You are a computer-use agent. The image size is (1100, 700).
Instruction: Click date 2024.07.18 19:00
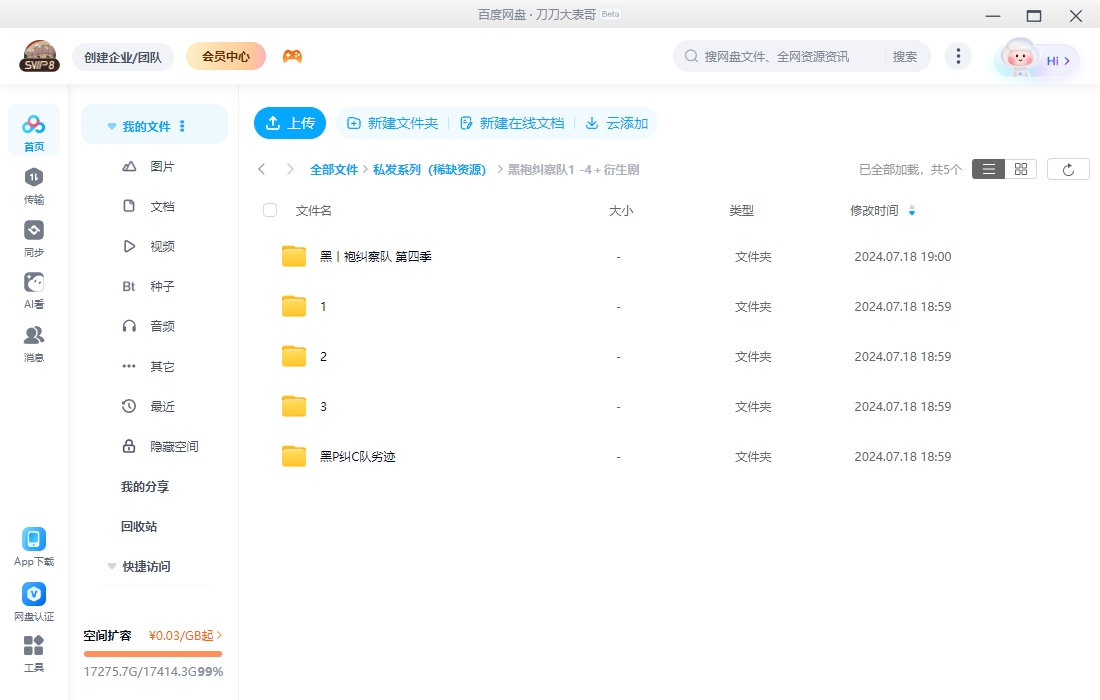[x=903, y=257]
